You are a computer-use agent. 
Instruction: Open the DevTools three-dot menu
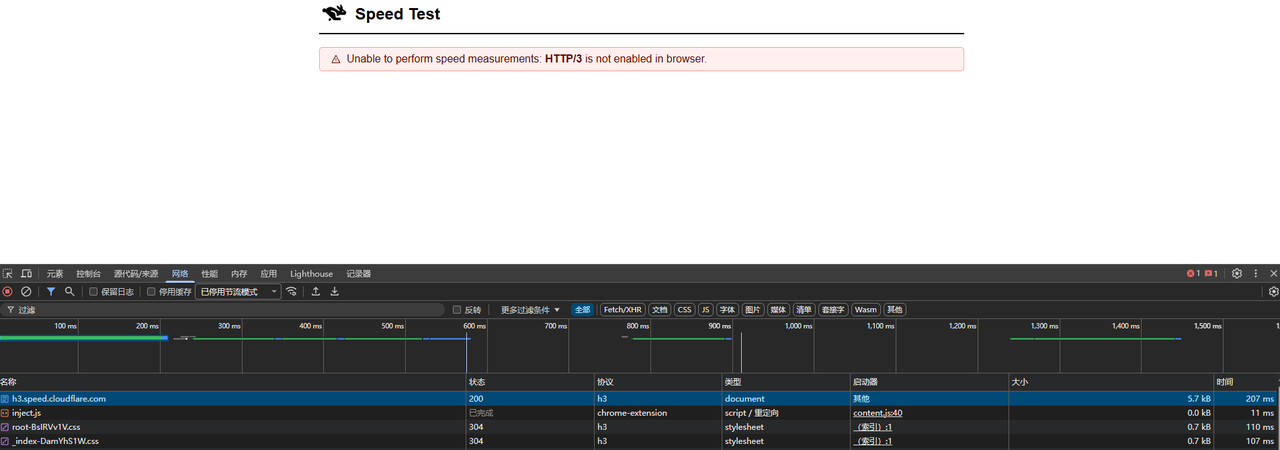[x=1256, y=273]
